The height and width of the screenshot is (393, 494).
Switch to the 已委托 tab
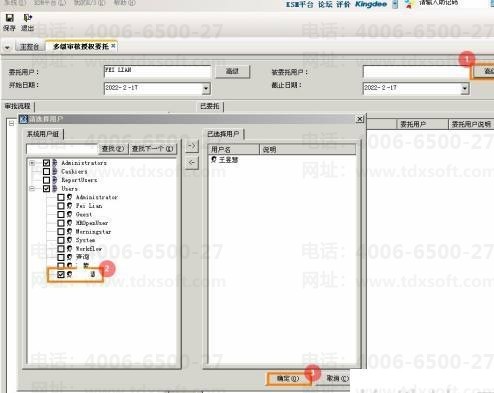click(x=210, y=106)
